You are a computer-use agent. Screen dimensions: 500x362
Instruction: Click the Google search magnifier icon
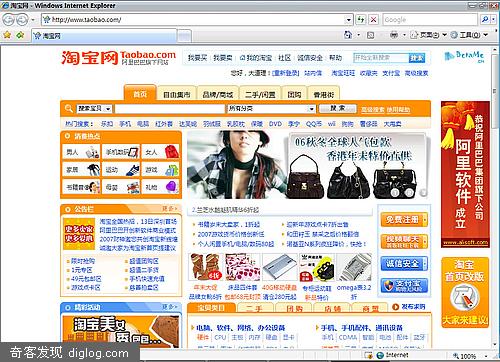pos(485,20)
